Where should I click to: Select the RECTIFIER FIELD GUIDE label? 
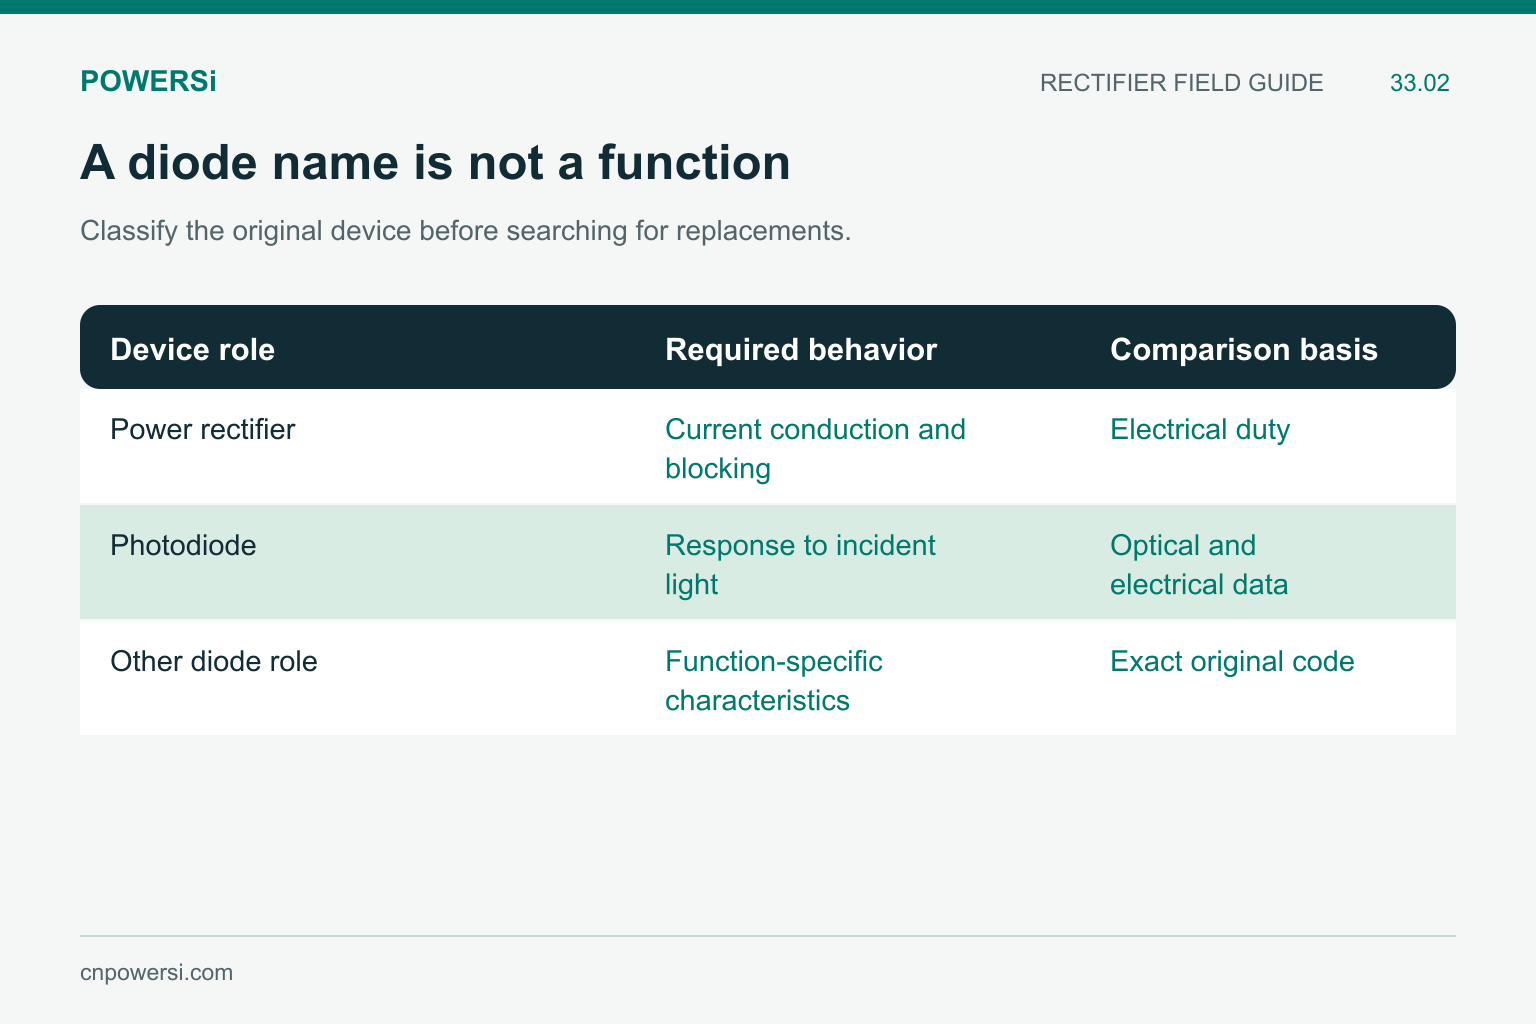point(1181,83)
